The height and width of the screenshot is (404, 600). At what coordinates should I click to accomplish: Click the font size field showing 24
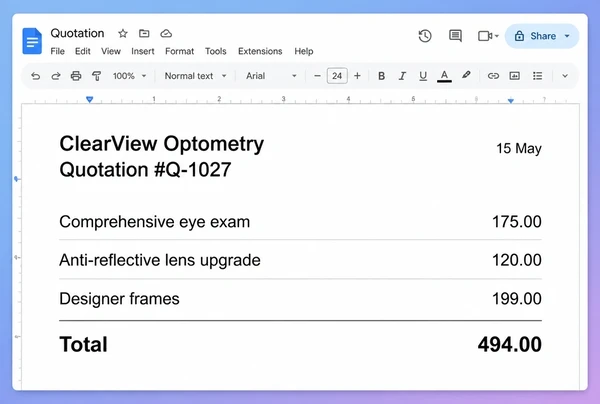point(337,76)
